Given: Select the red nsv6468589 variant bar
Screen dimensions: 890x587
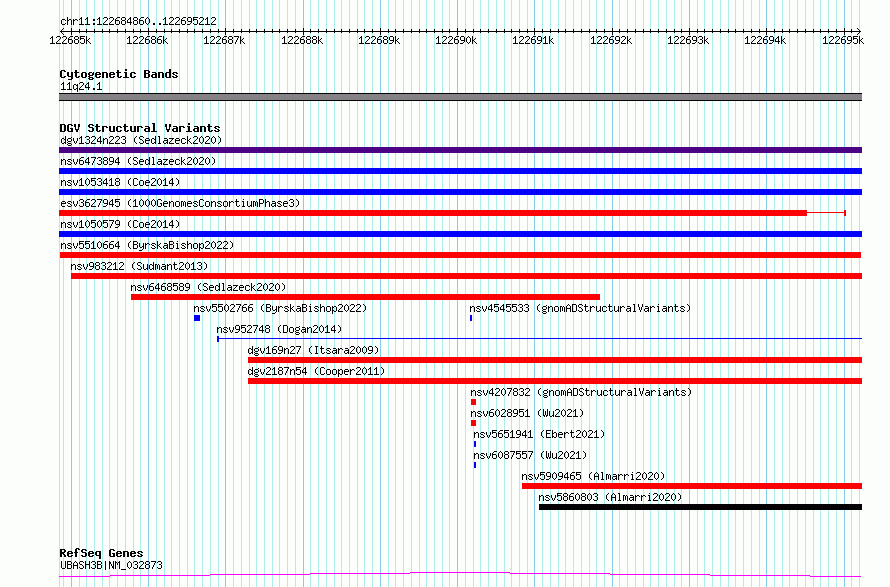Looking at the screenshot, I should click(365, 297).
